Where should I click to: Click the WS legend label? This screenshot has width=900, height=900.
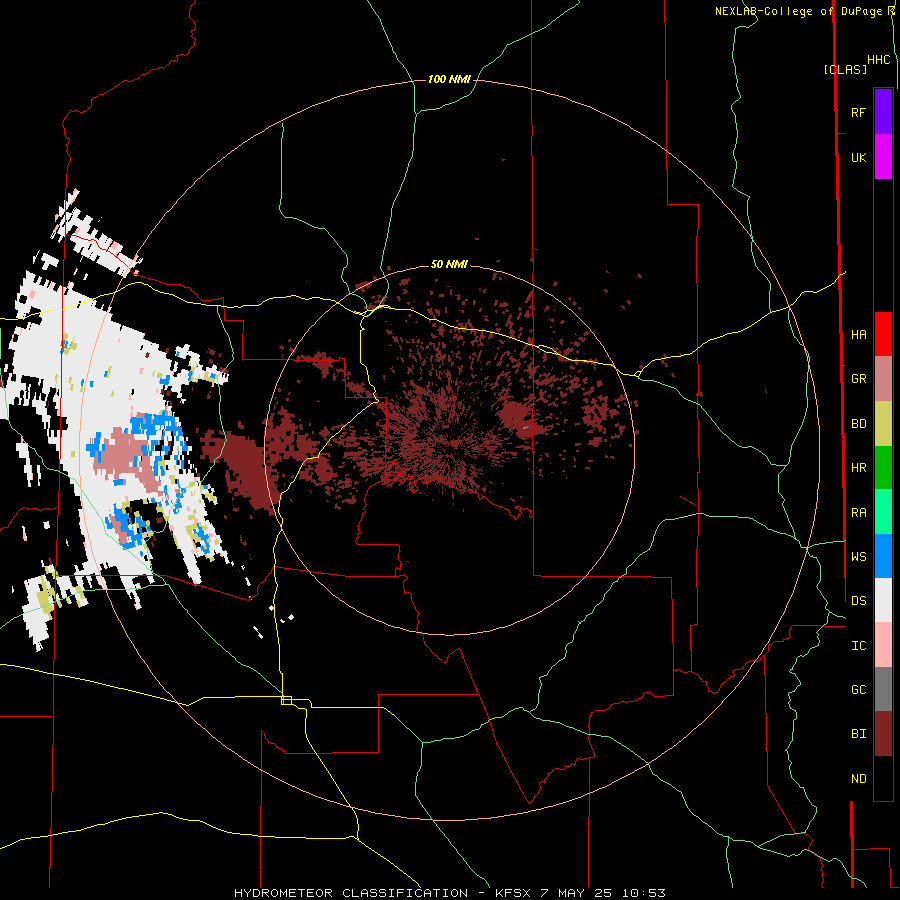click(x=858, y=557)
